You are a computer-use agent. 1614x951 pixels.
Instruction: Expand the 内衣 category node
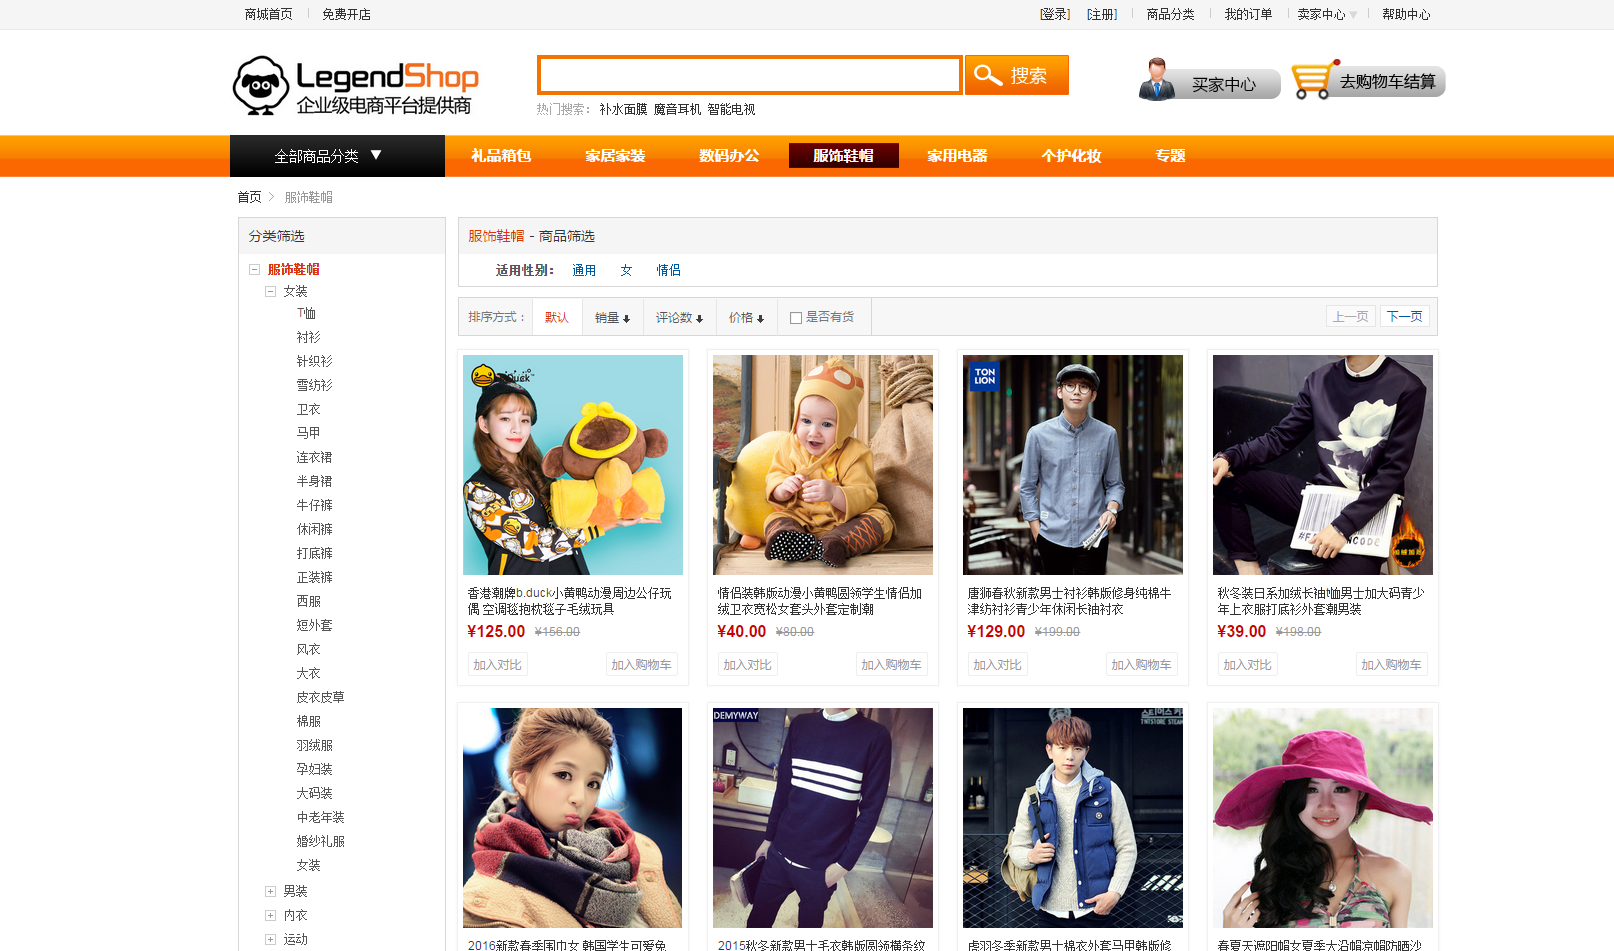(270, 915)
